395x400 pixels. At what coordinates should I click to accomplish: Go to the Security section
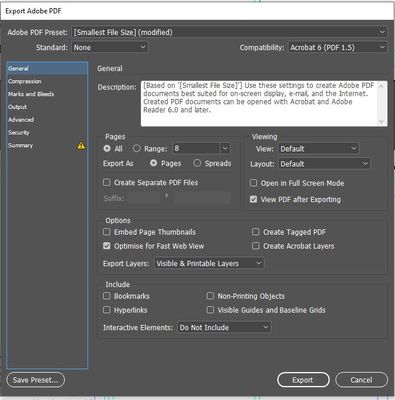pyautogui.click(x=19, y=133)
